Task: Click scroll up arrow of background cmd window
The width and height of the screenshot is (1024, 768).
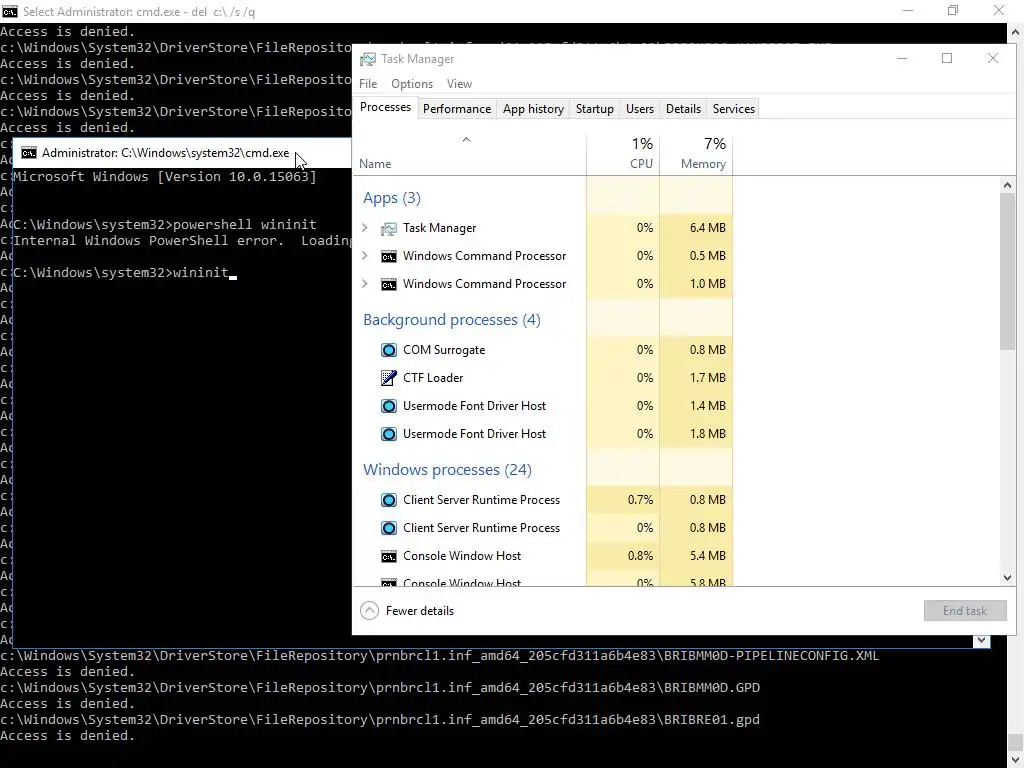Action: (1016, 31)
